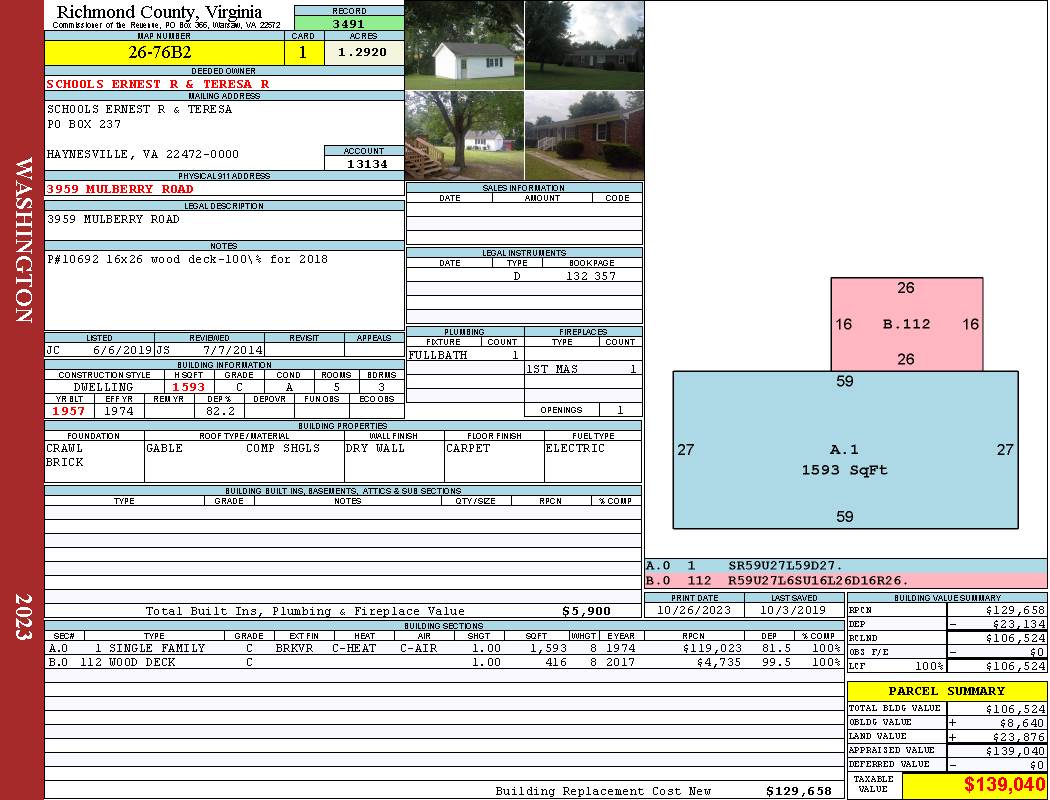Click plumbing fixture FULLBATH
Image resolution: width=1050 pixels, height=800 pixels.
(438, 355)
